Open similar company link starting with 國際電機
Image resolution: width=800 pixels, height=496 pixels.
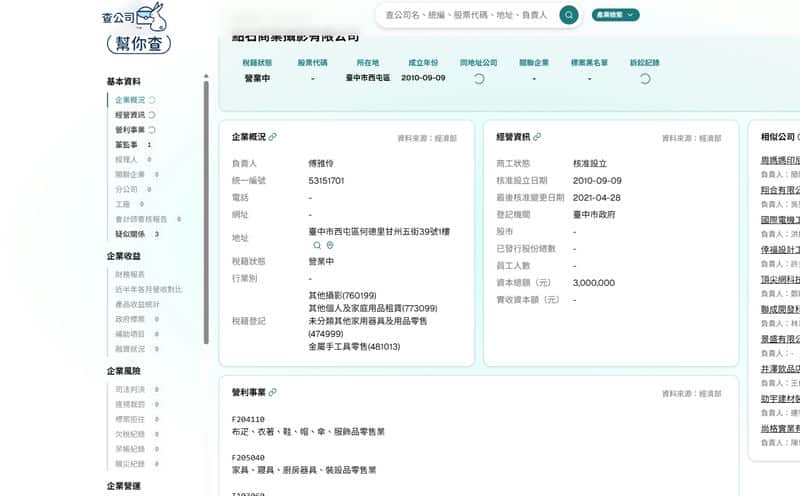point(780,220)
